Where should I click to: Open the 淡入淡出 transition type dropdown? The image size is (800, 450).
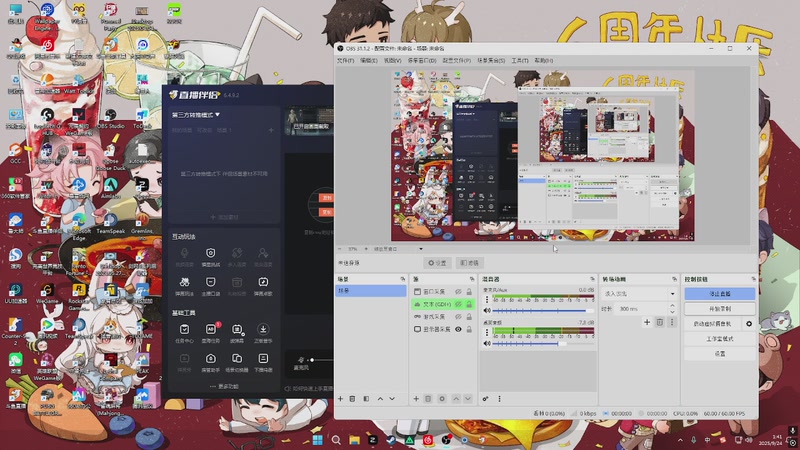pyautogui.click(x=640, y=294)
